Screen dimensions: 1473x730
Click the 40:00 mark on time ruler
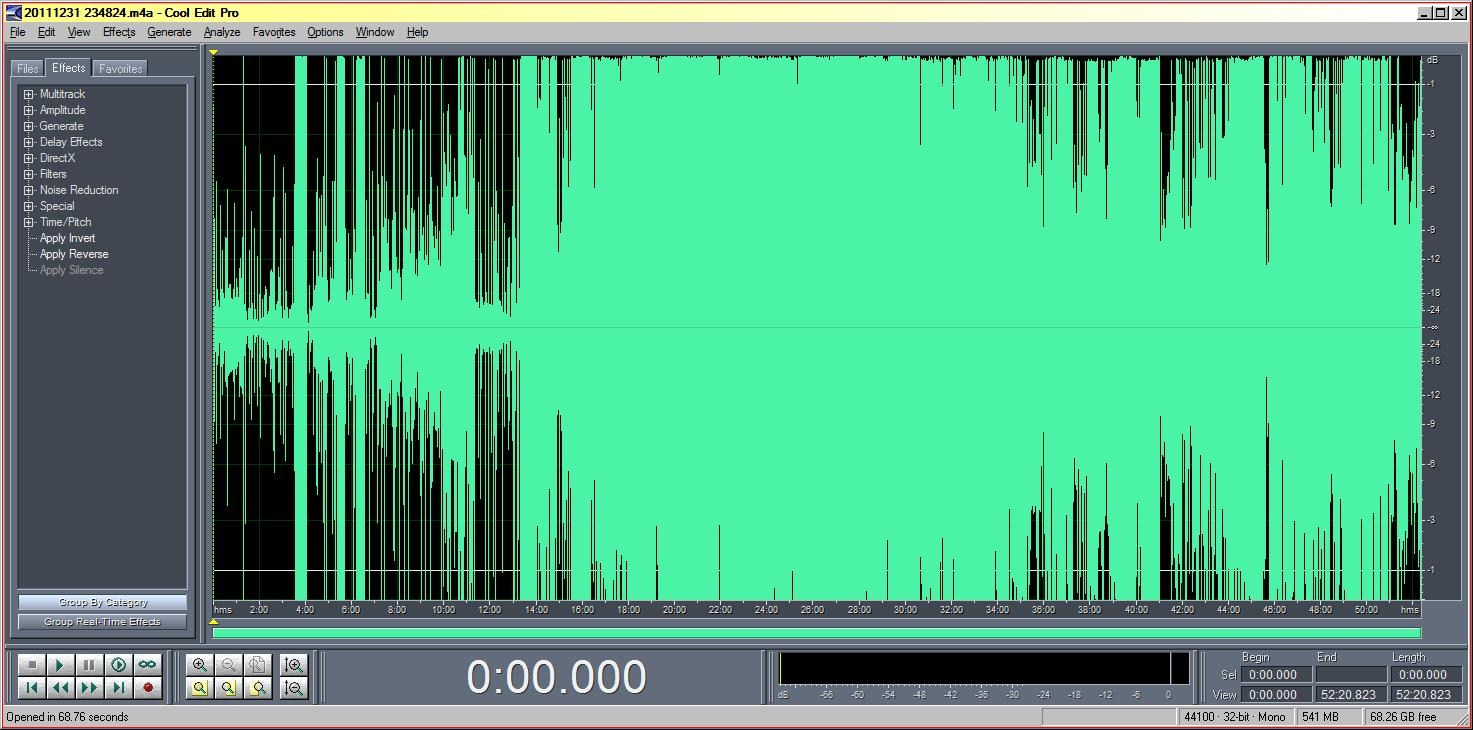tap(1136, 609)
